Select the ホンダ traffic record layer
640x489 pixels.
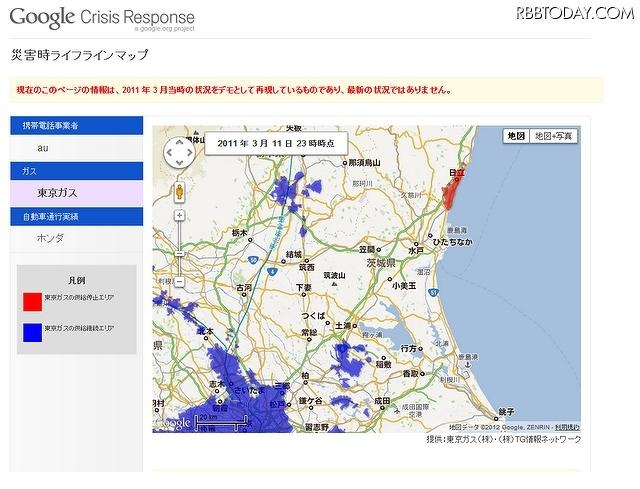(x=50, y=238)
